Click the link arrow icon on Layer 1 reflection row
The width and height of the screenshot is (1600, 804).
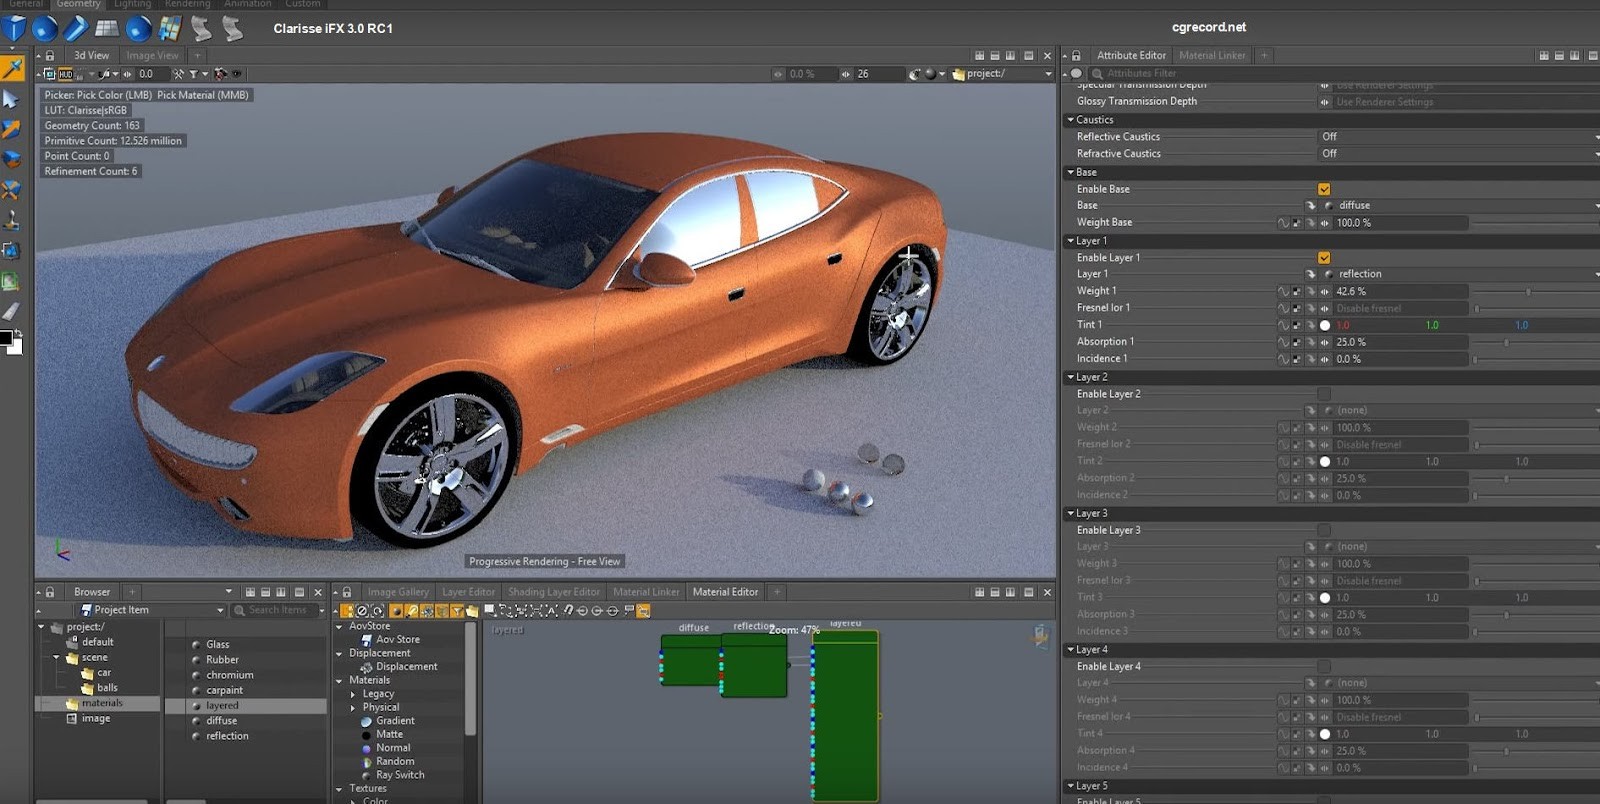click(x=1310, y=274)
